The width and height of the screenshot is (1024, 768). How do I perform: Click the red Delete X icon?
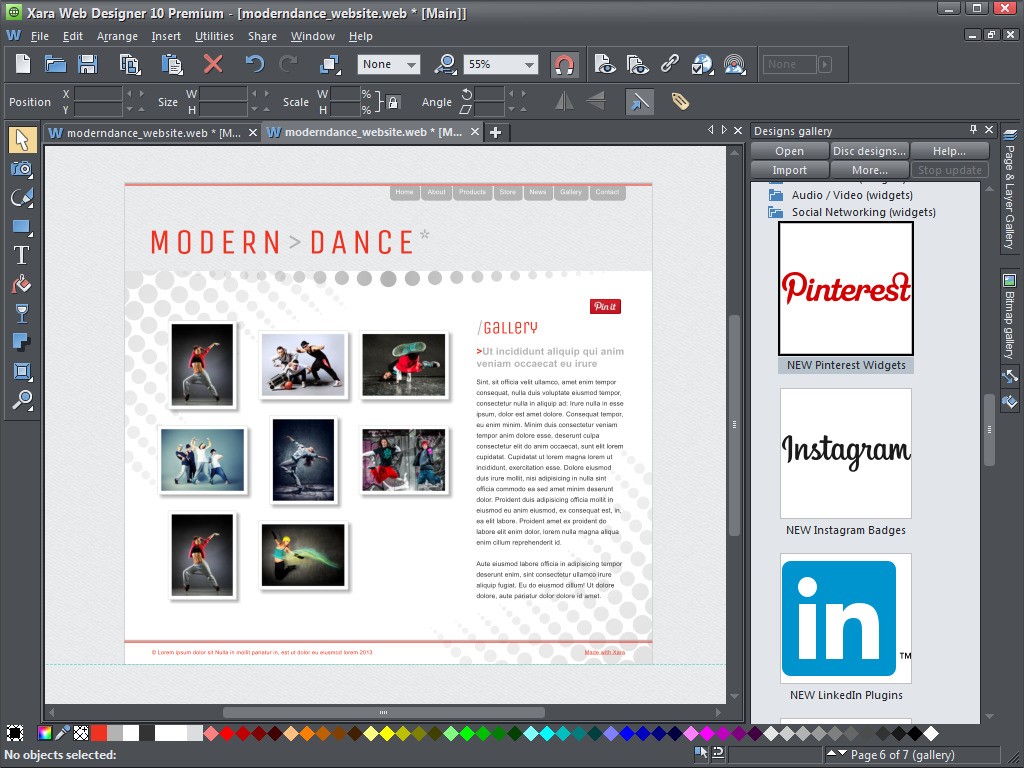pyautogui.click(x=213, y=65)
